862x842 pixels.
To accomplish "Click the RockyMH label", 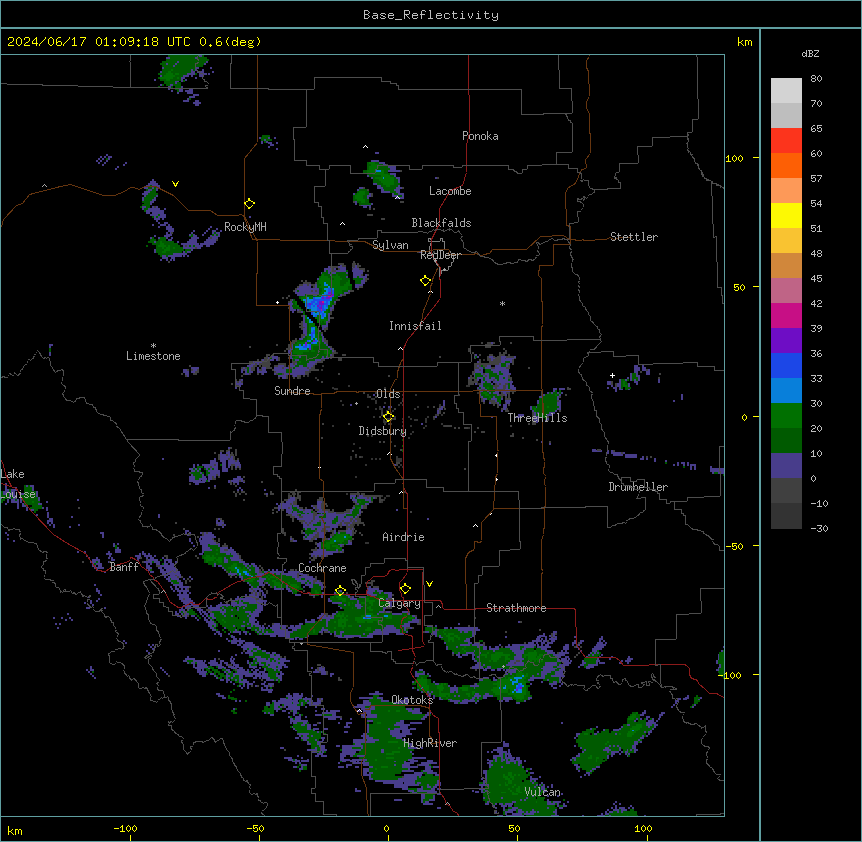I will pos(245,227).
